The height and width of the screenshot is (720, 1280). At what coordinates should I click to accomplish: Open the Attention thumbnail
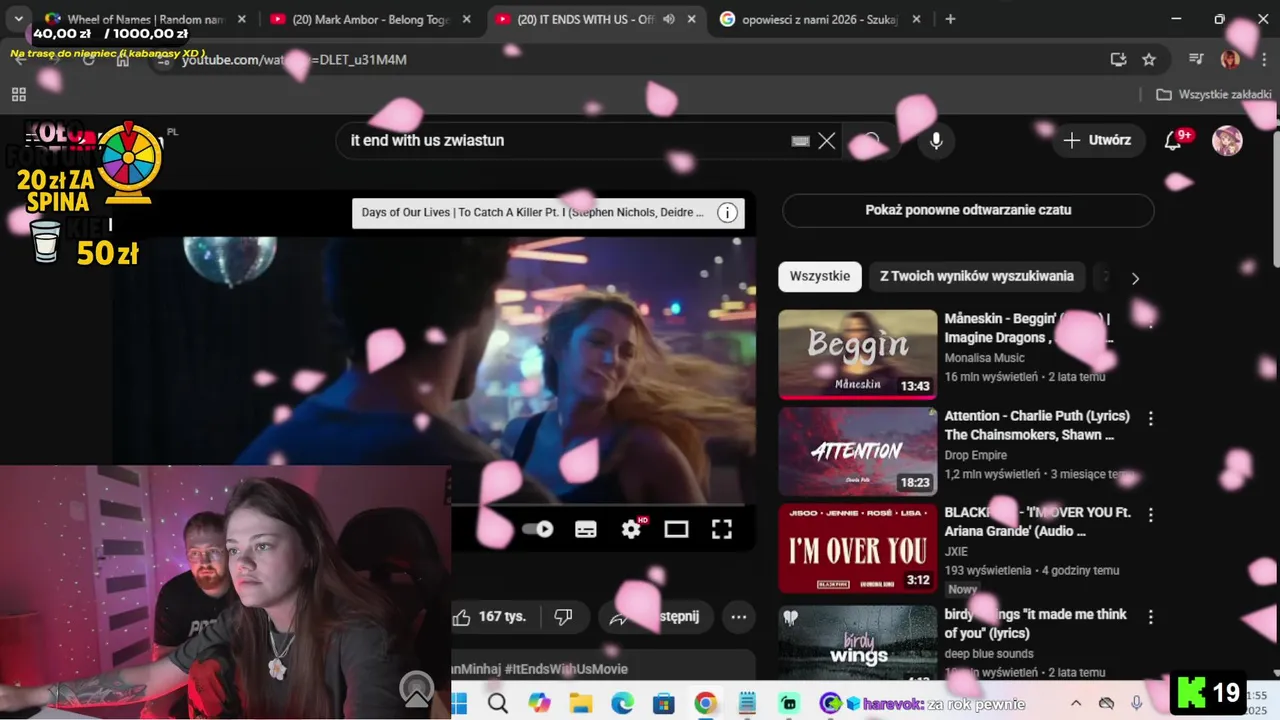(858, 451)
